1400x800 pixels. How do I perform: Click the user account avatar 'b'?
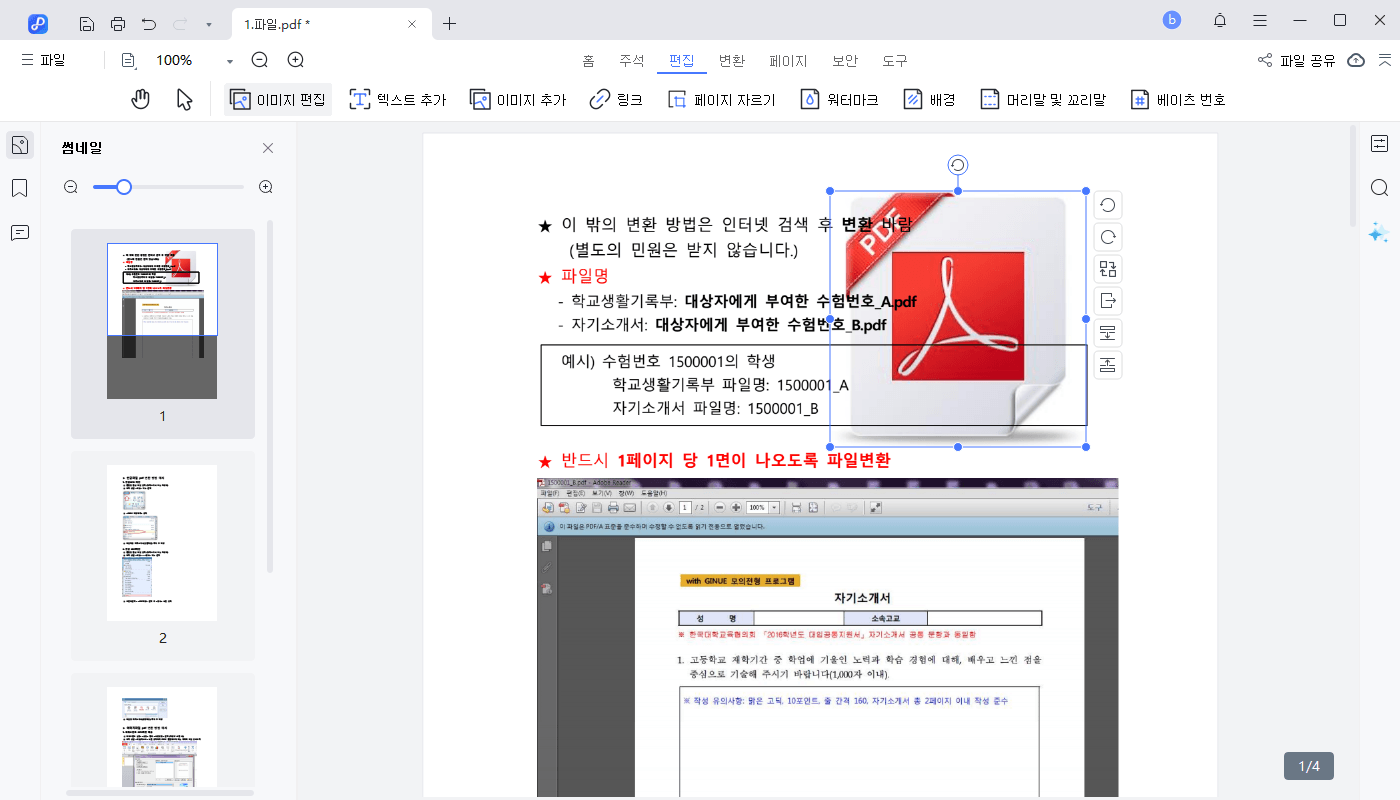click(x=1172, y=20)
